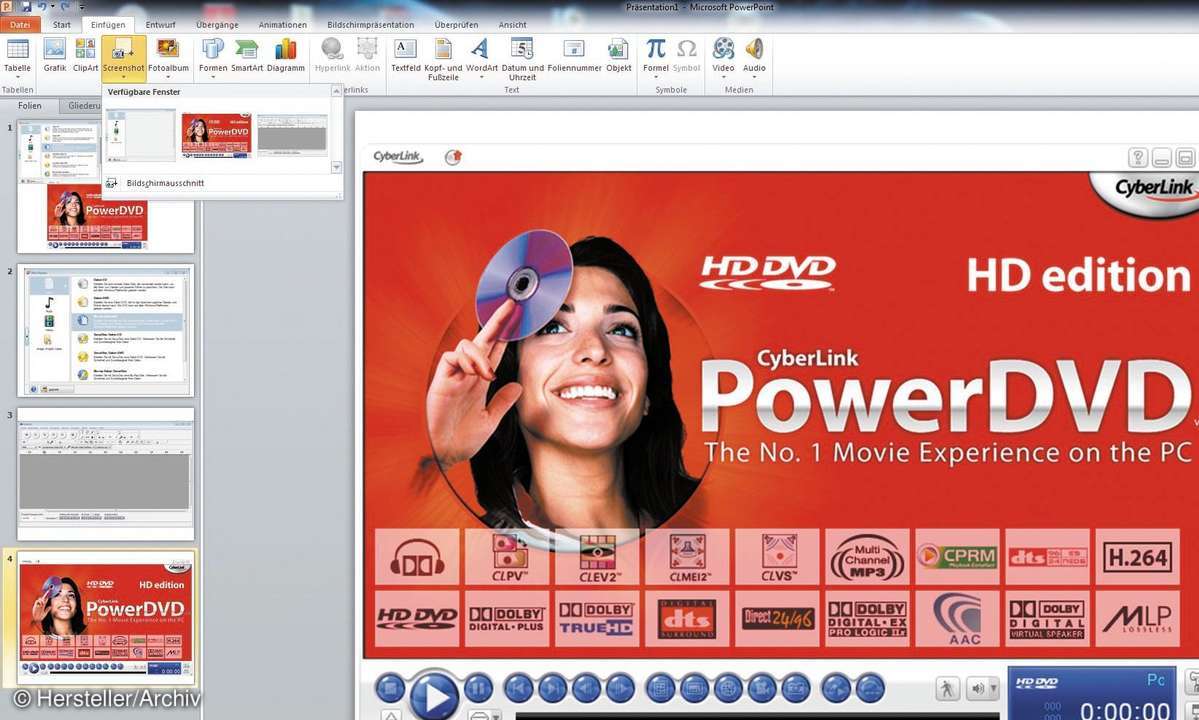This screenshot has width=1199, height=720.
Task: Open the WordArt styles dropdown
Action: coord(481,59)
